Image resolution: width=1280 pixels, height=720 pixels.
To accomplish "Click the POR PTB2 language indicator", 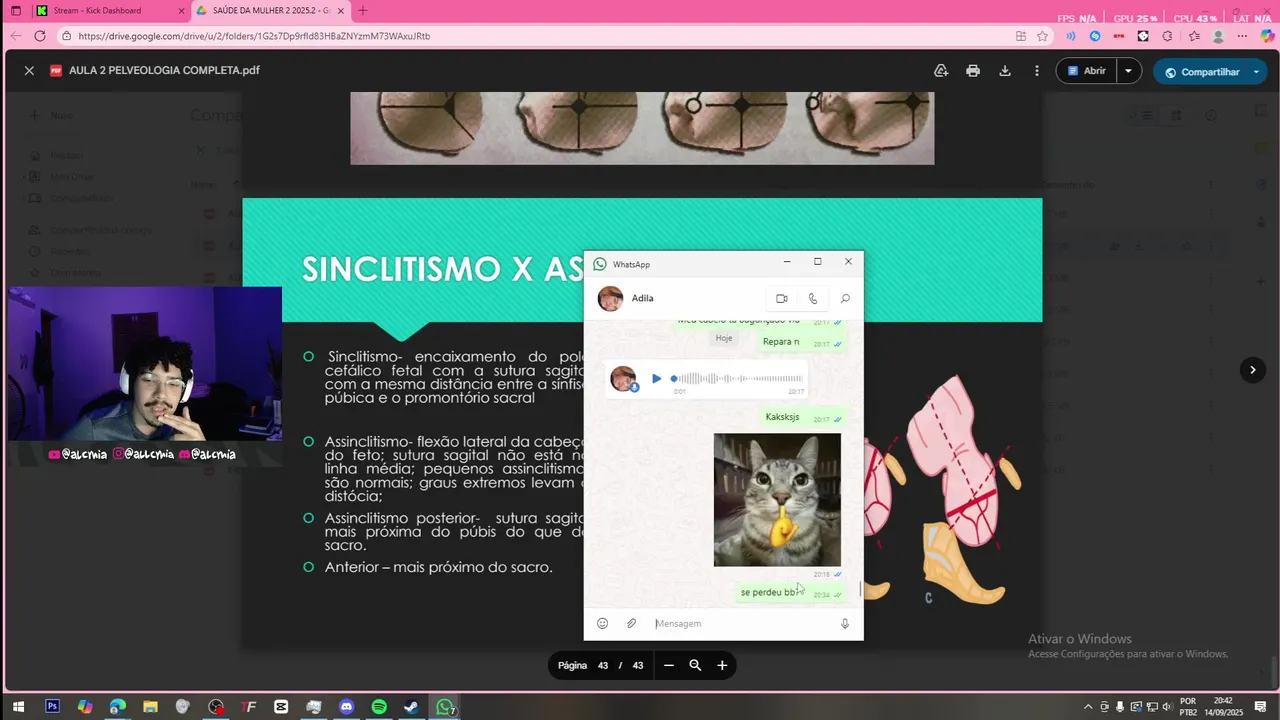I will 1188,706.
